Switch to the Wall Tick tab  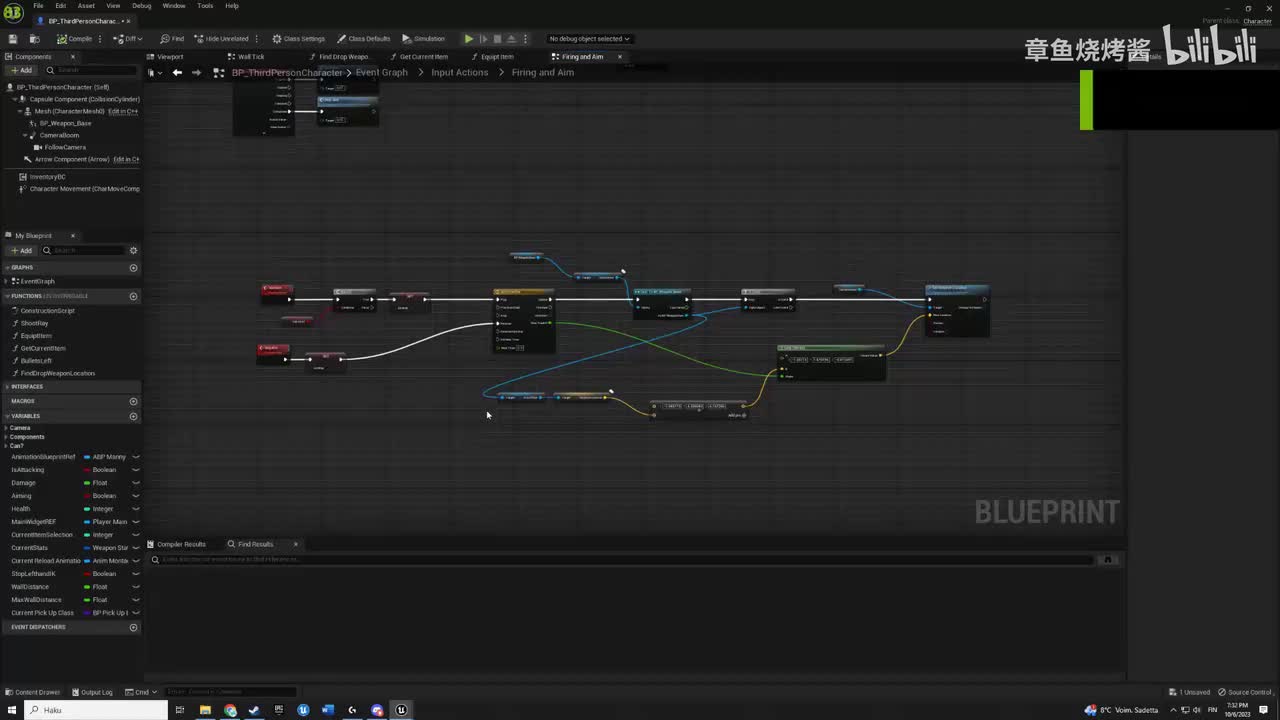[x=247, y=57]
